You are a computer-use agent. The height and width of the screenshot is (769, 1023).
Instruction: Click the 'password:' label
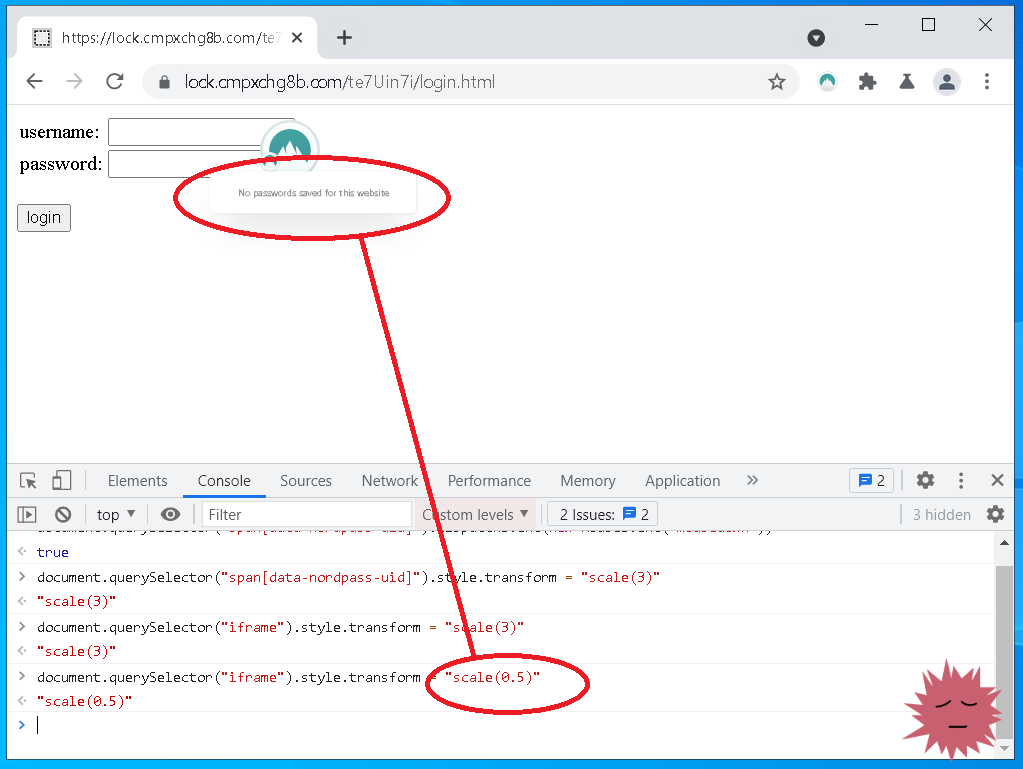(x=61, y=164)
